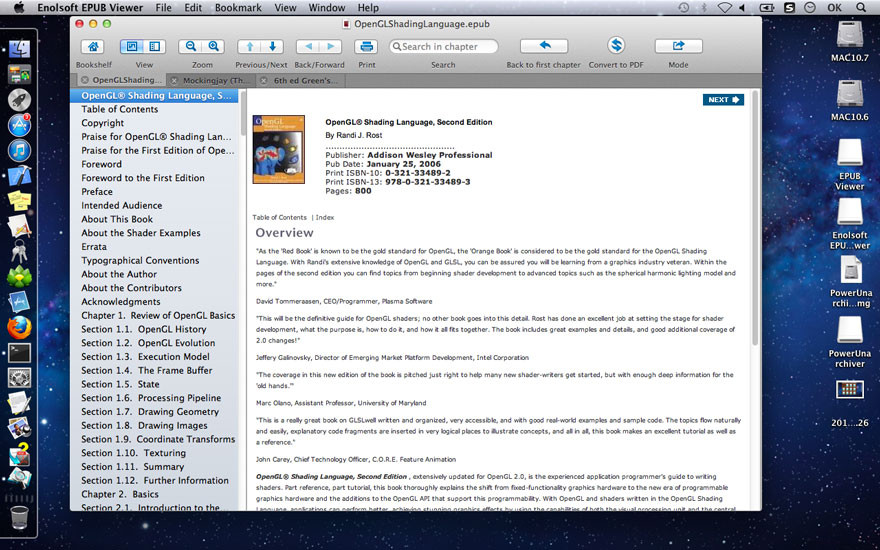The height and width of the screenshot is (550, 880).
Task: Zoom in with the plus magnifier
Action: pyautogui.click(x=213, y=47)
